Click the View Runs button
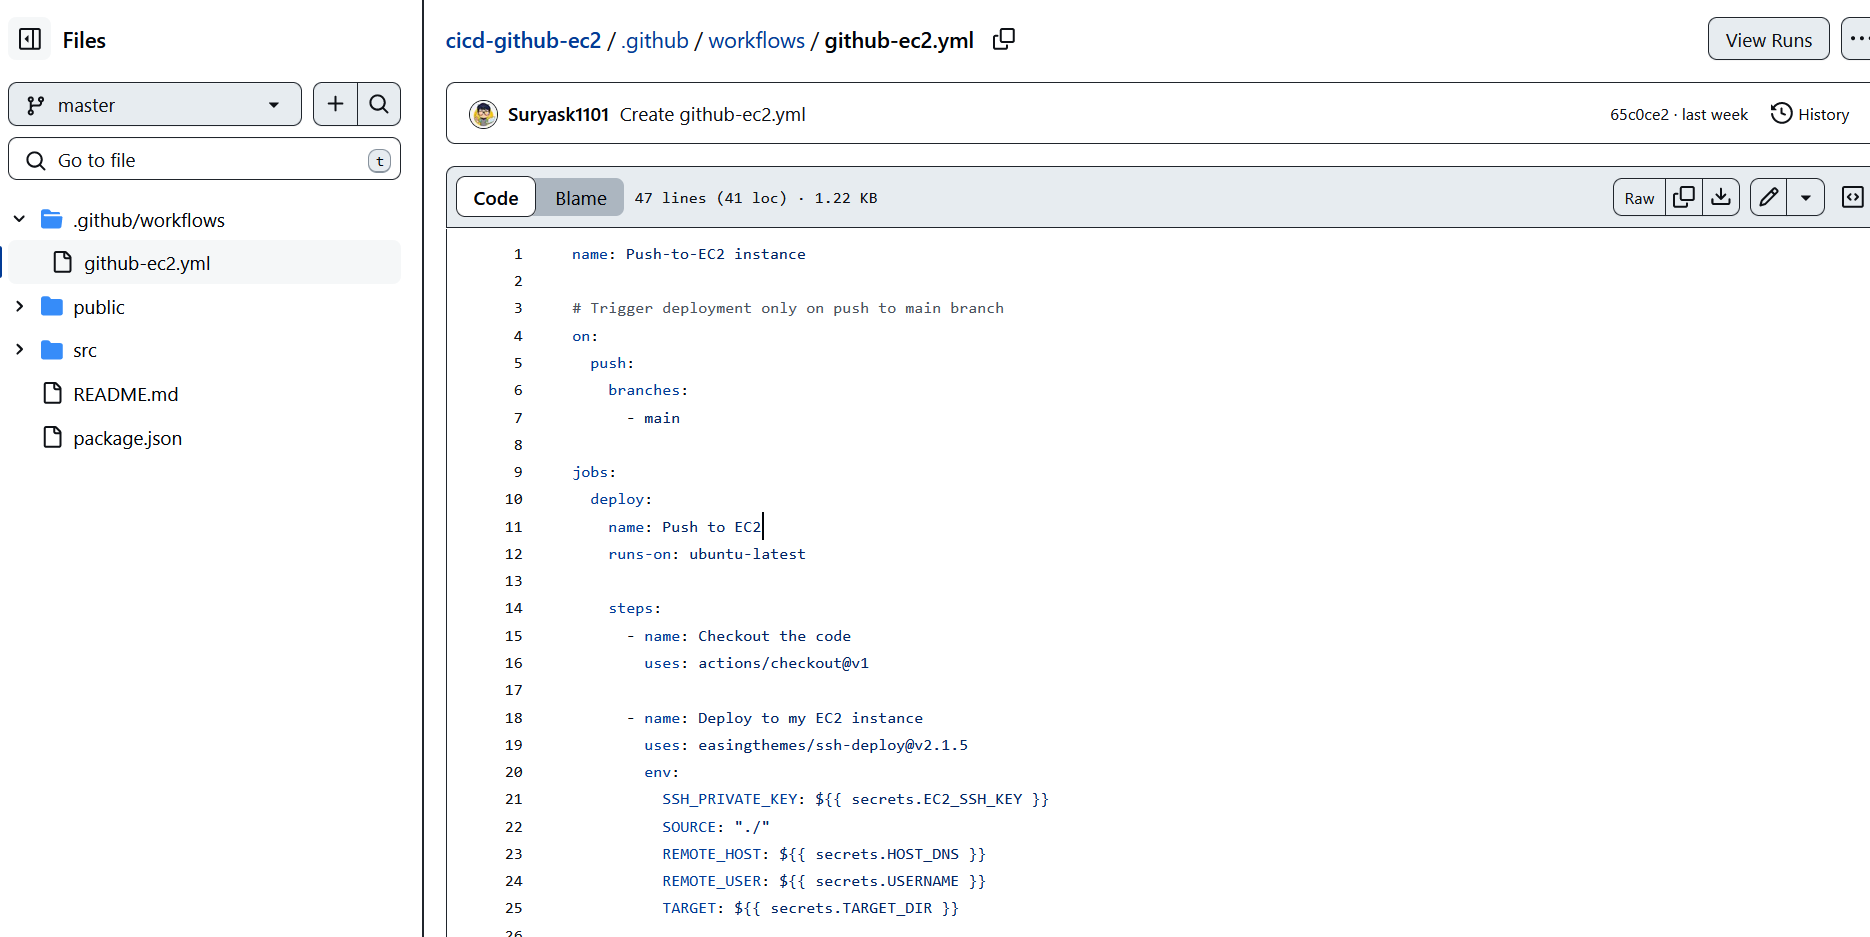 click(1768, 39)
